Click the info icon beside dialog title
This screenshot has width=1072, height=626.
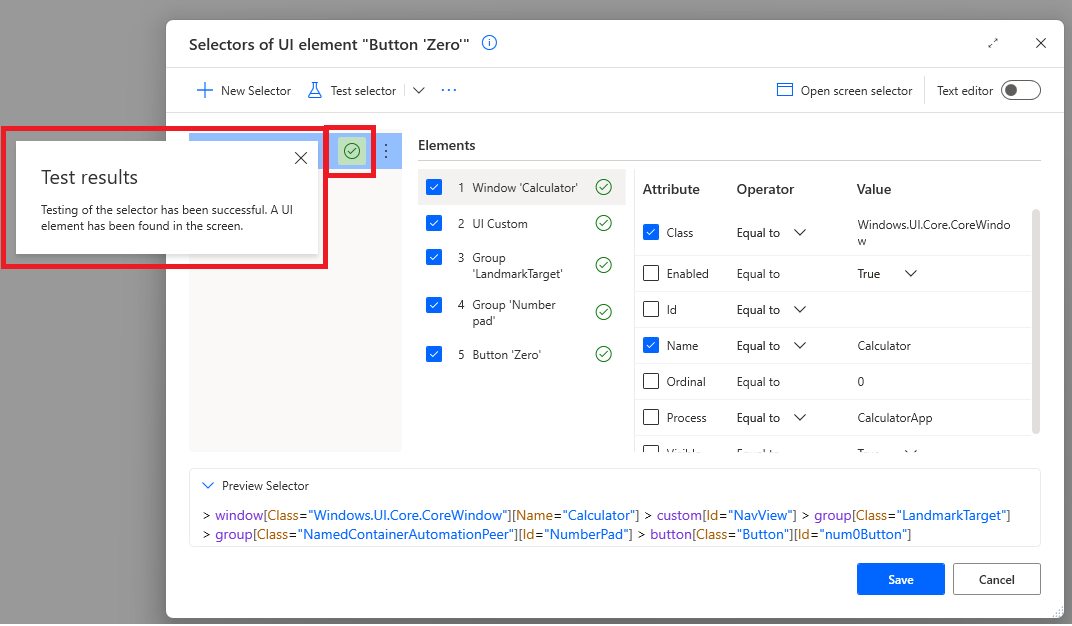(x=489, y=43)
